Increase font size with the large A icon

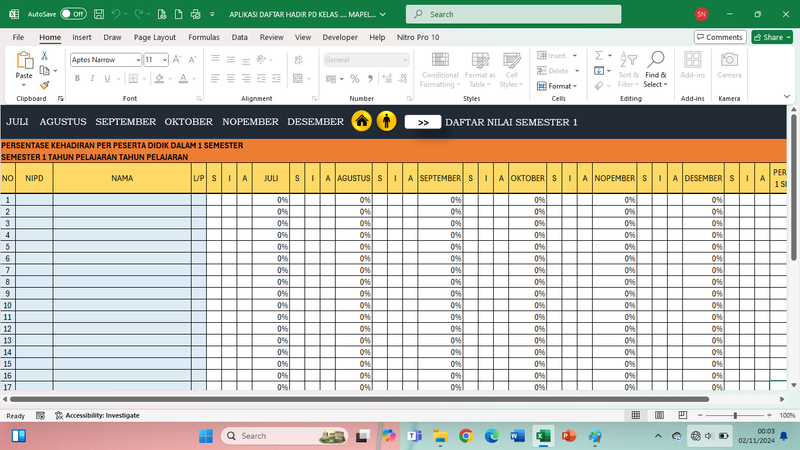177,60
